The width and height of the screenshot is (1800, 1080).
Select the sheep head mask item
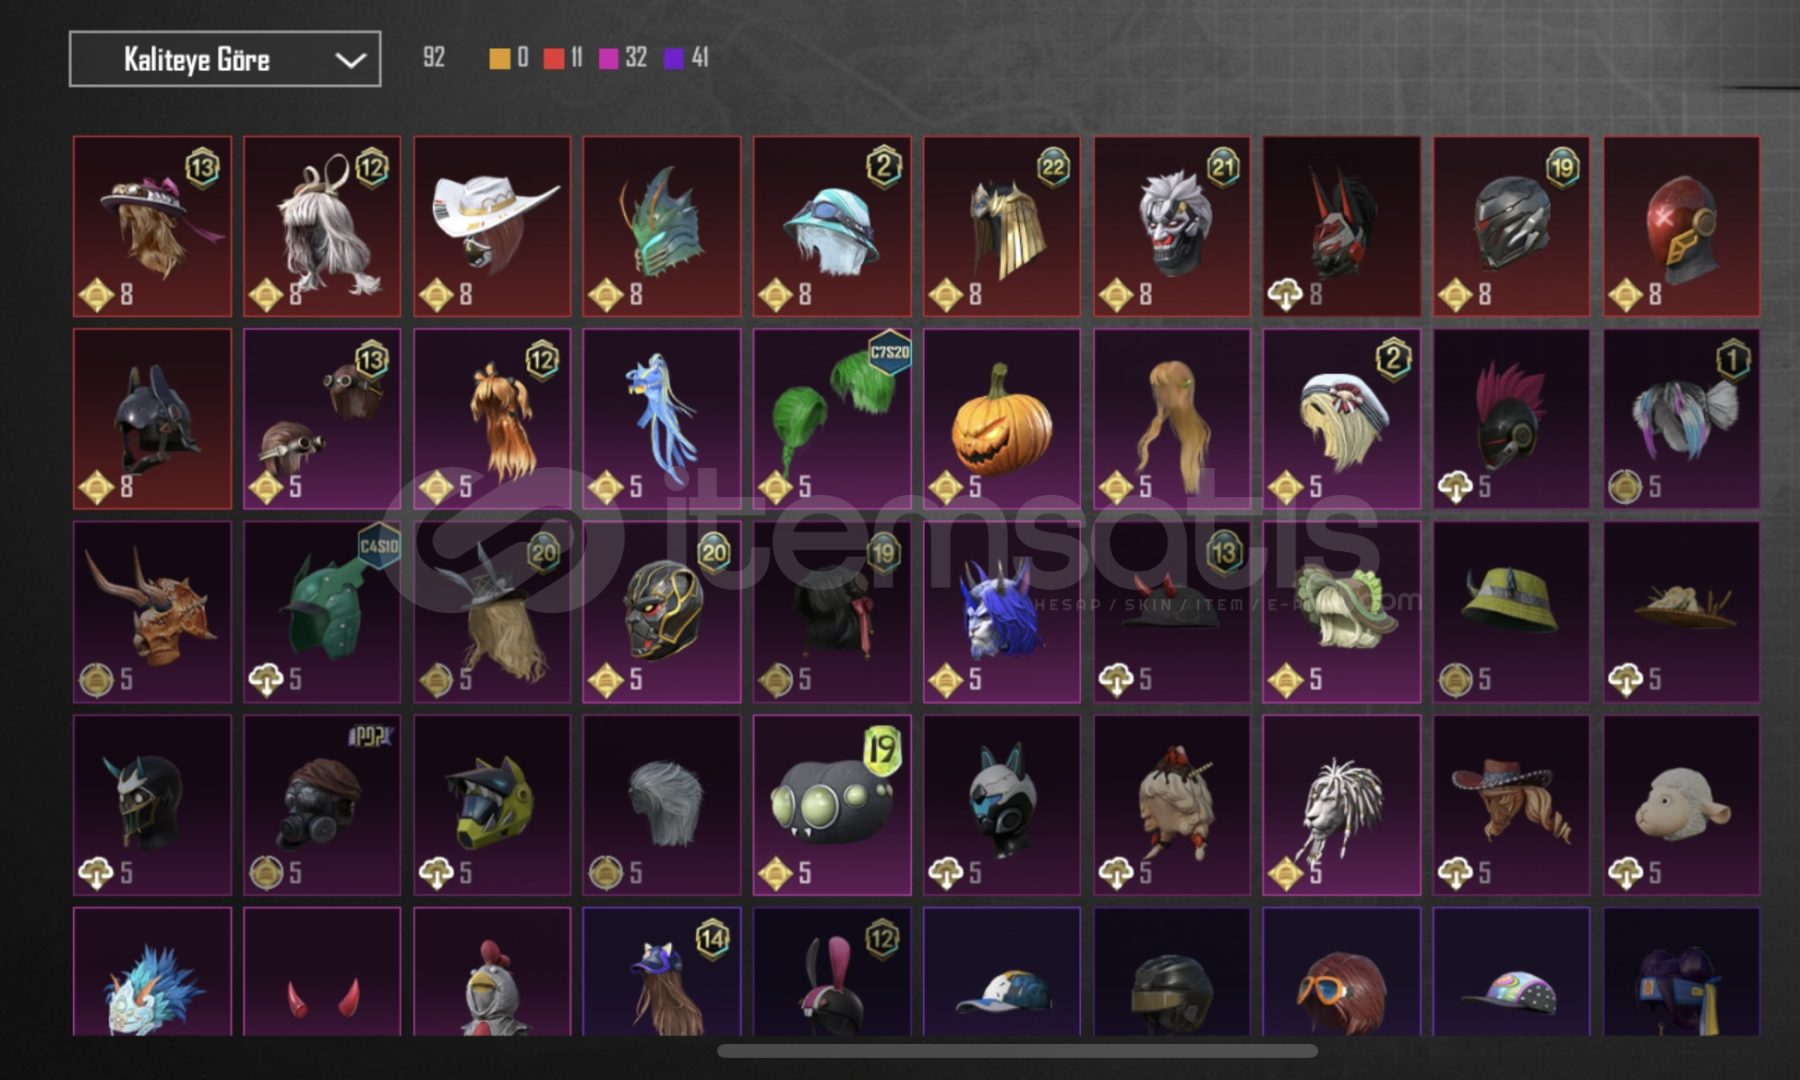[1682, 805]
